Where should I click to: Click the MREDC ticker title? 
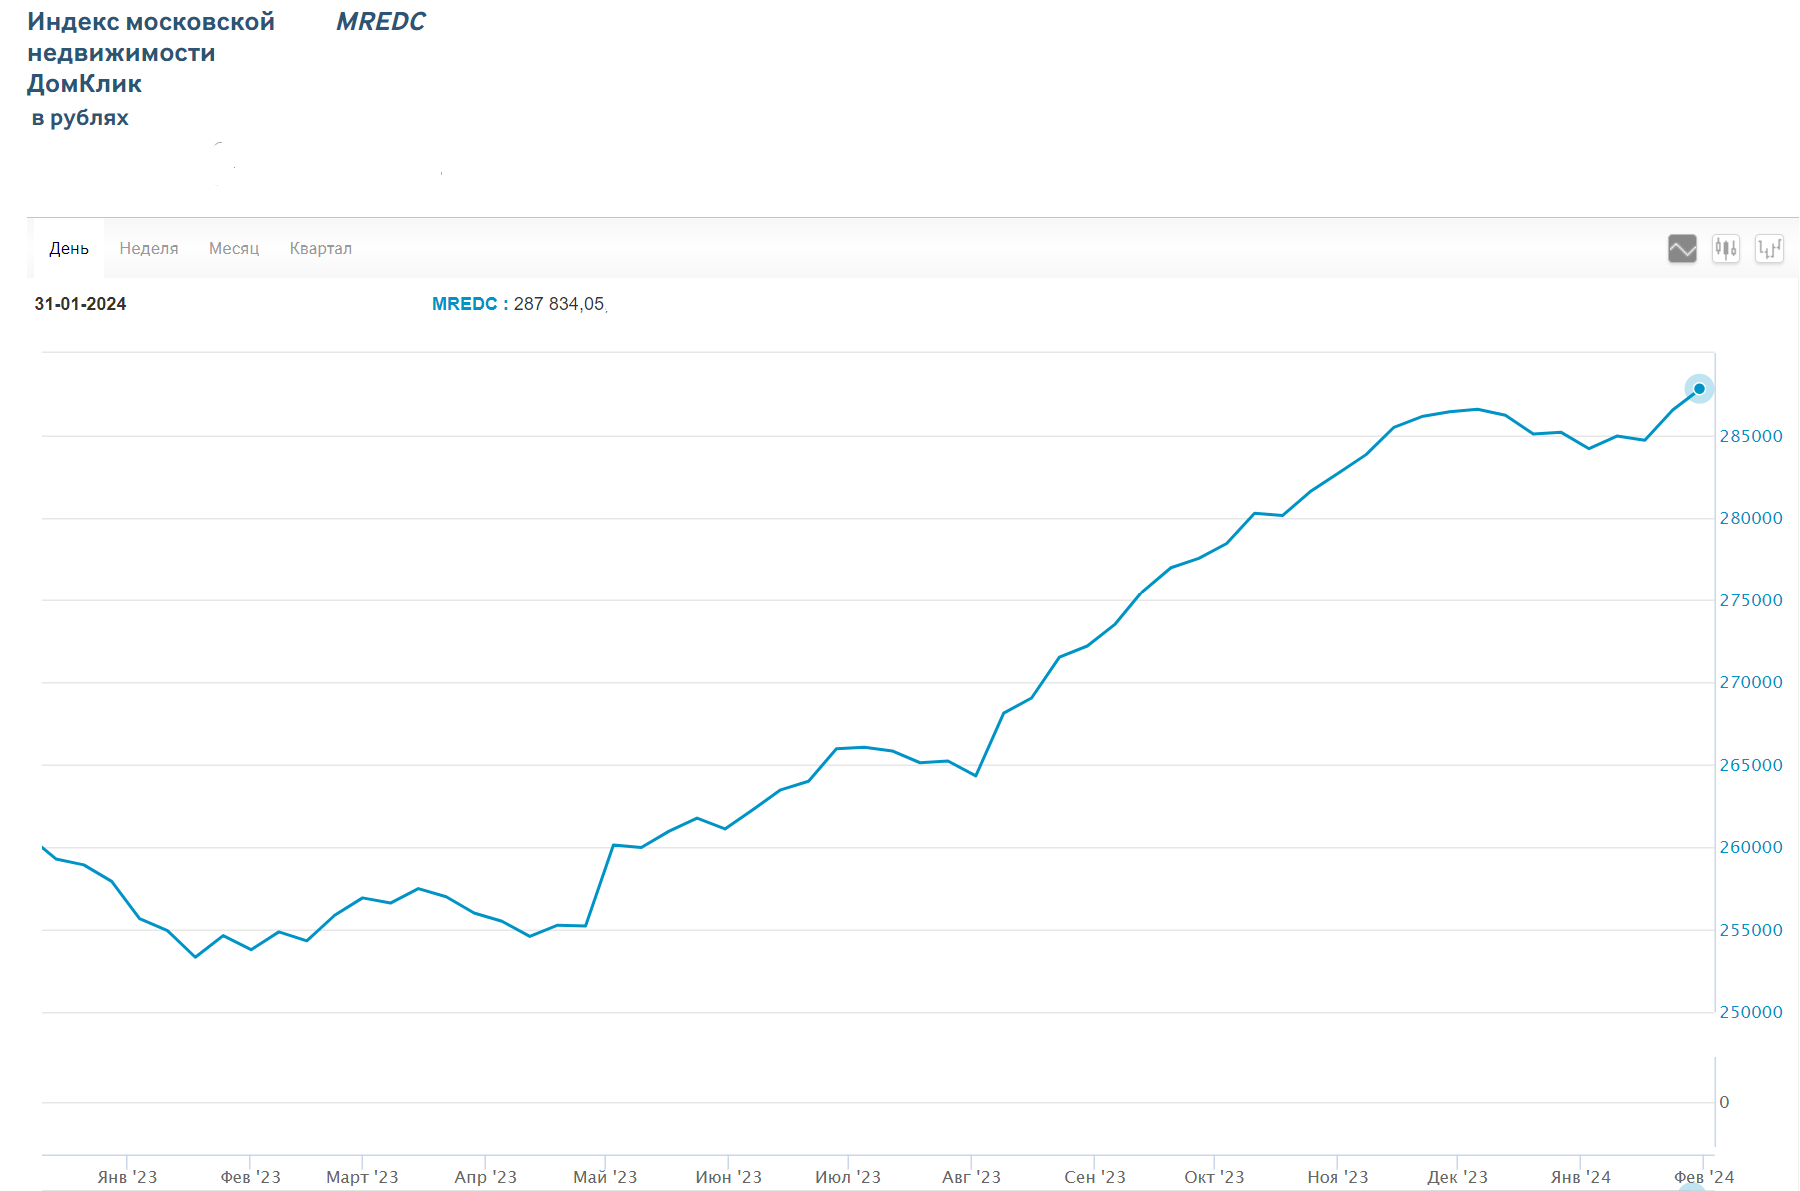381,22
